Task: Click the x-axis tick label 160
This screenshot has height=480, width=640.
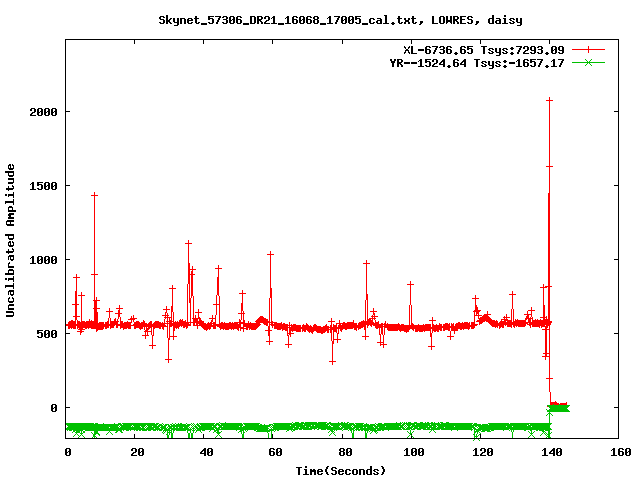Action: 621,452
